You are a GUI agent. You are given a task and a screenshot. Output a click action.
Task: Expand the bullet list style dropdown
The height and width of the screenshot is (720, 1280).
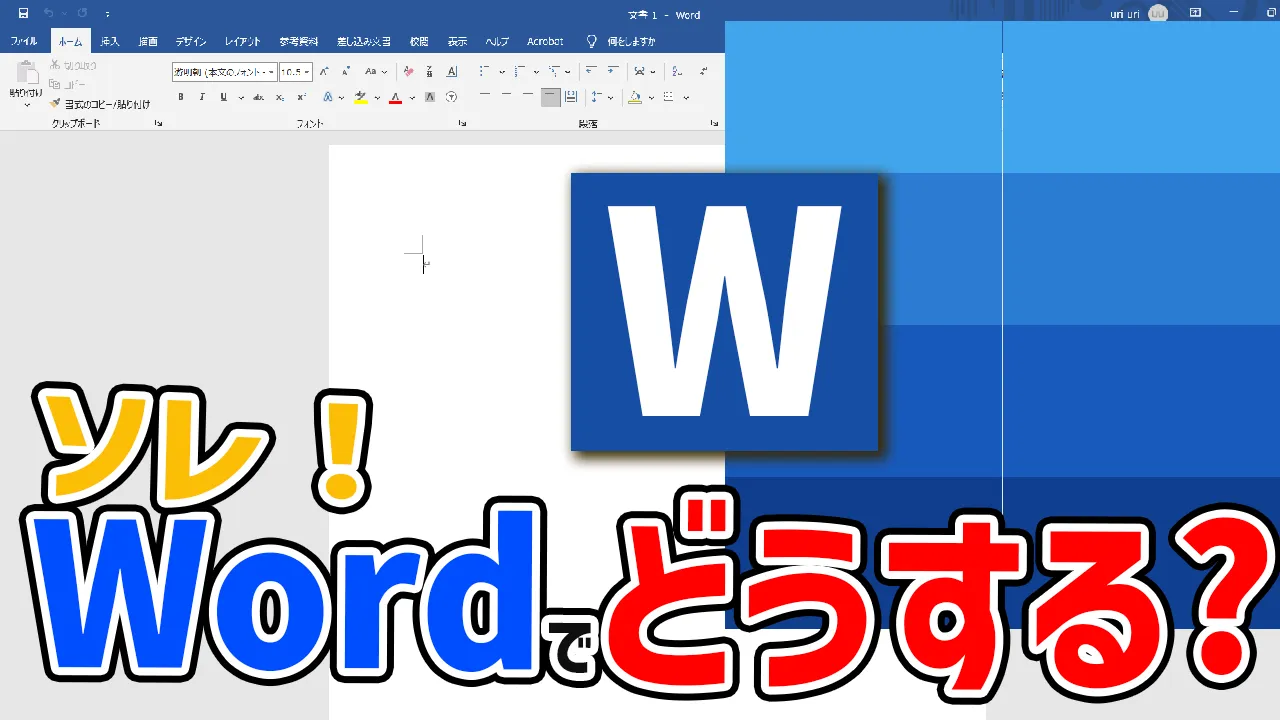504,72
